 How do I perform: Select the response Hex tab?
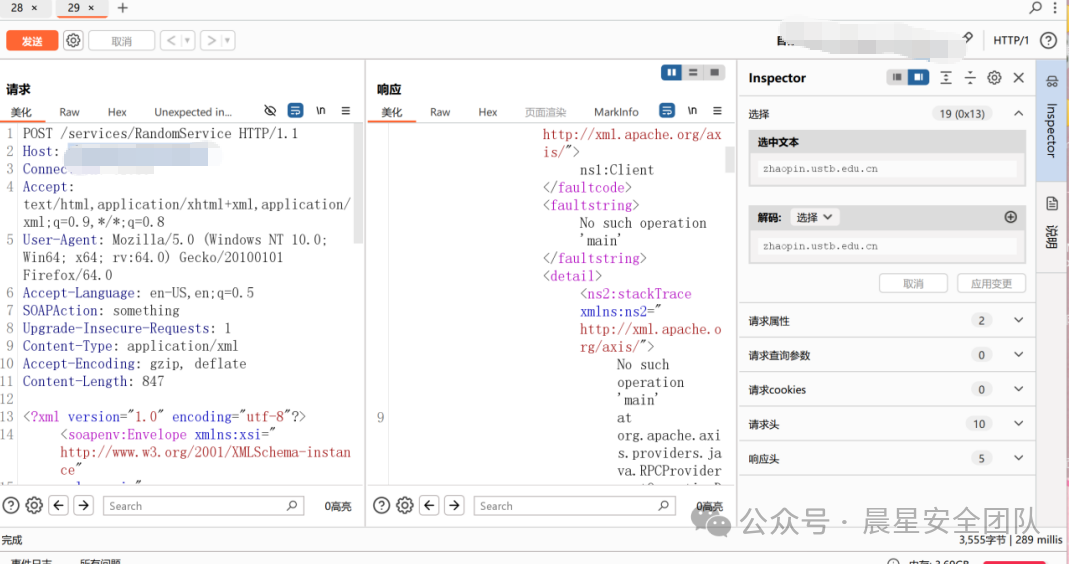point(488,112)
